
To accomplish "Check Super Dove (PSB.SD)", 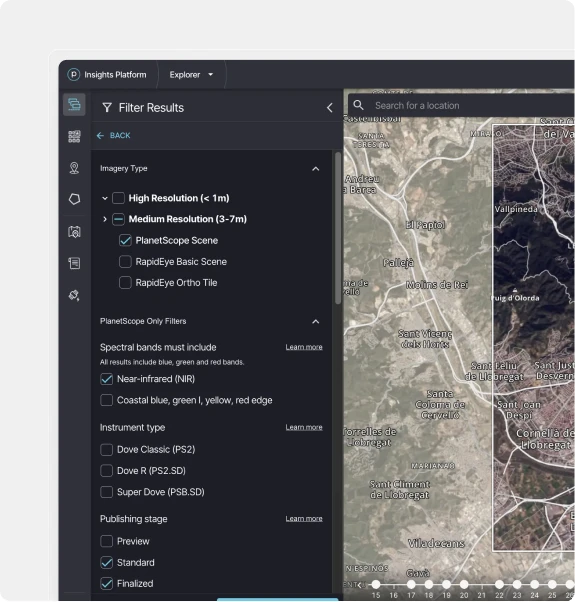I will coord(106,492).
